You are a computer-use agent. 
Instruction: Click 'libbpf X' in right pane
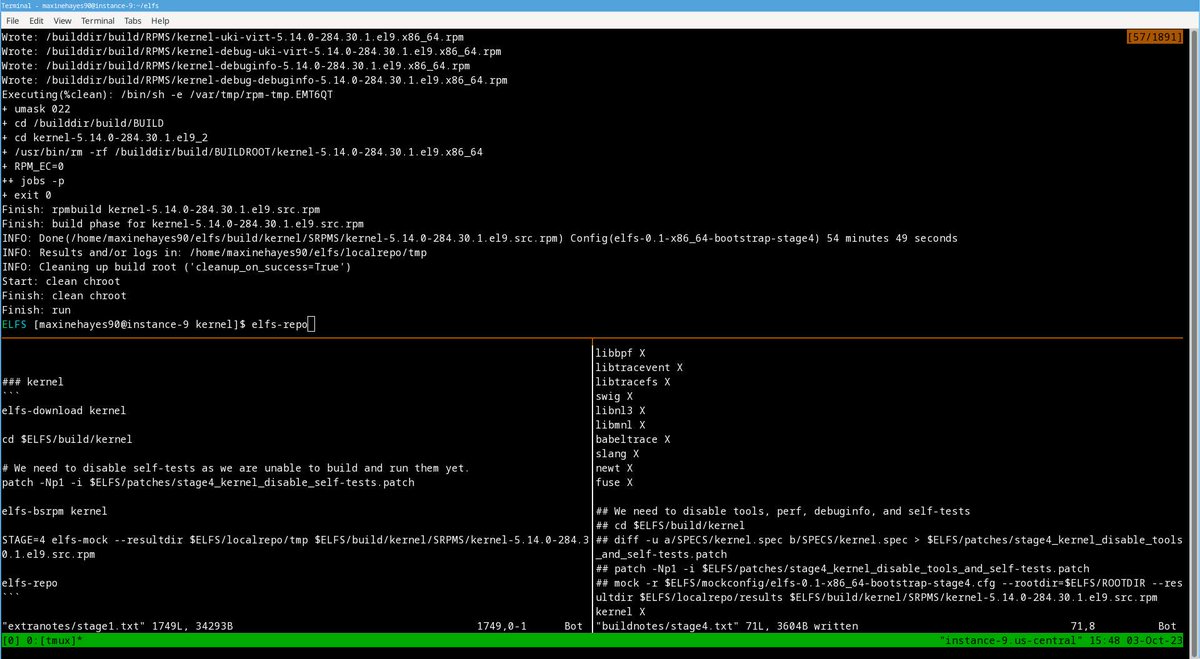point(620,353)
